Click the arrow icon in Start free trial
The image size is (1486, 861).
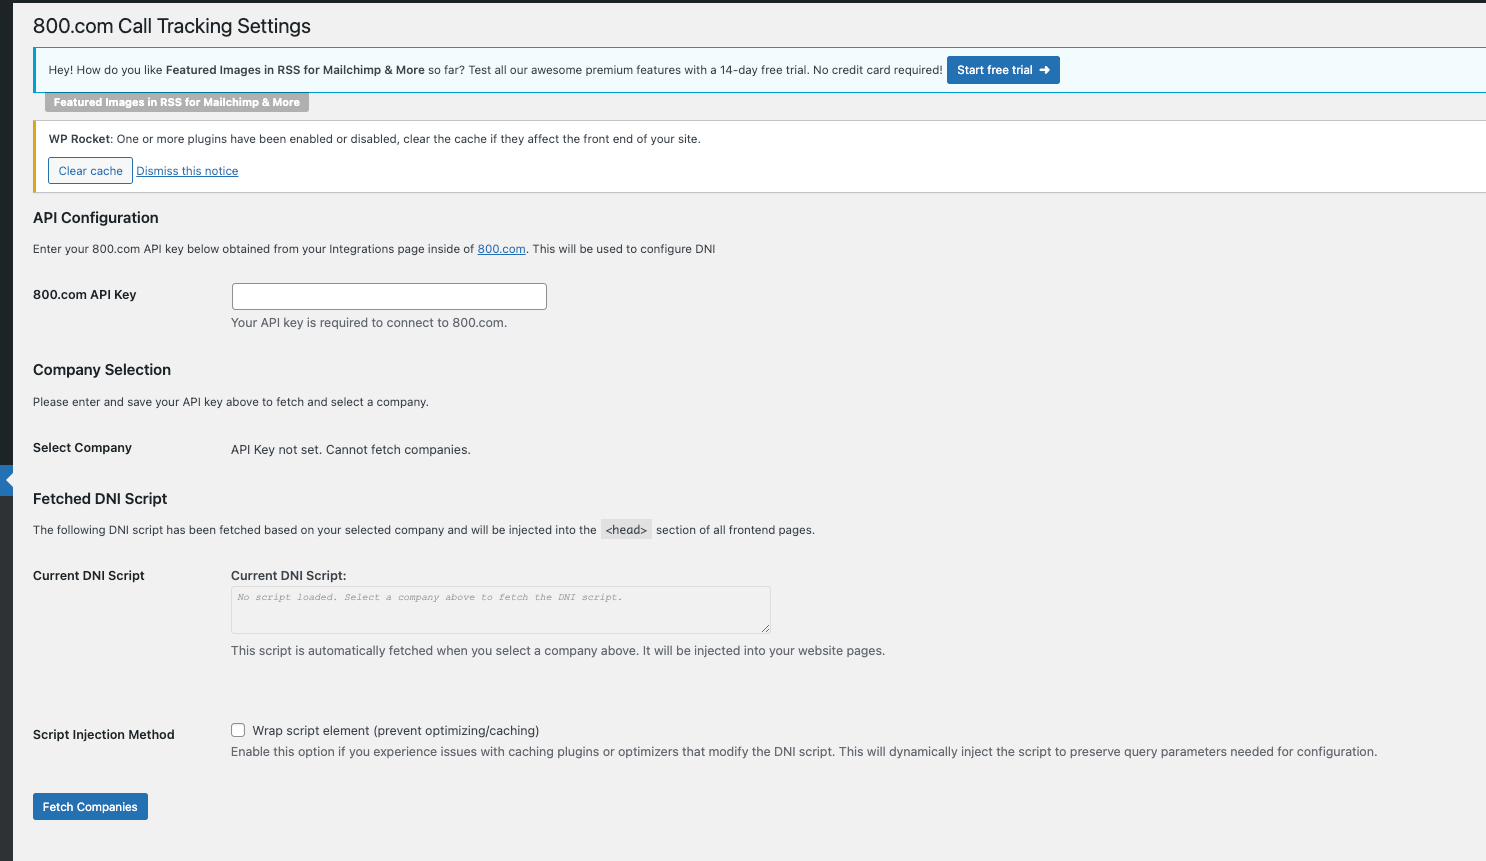point(1044,70)
